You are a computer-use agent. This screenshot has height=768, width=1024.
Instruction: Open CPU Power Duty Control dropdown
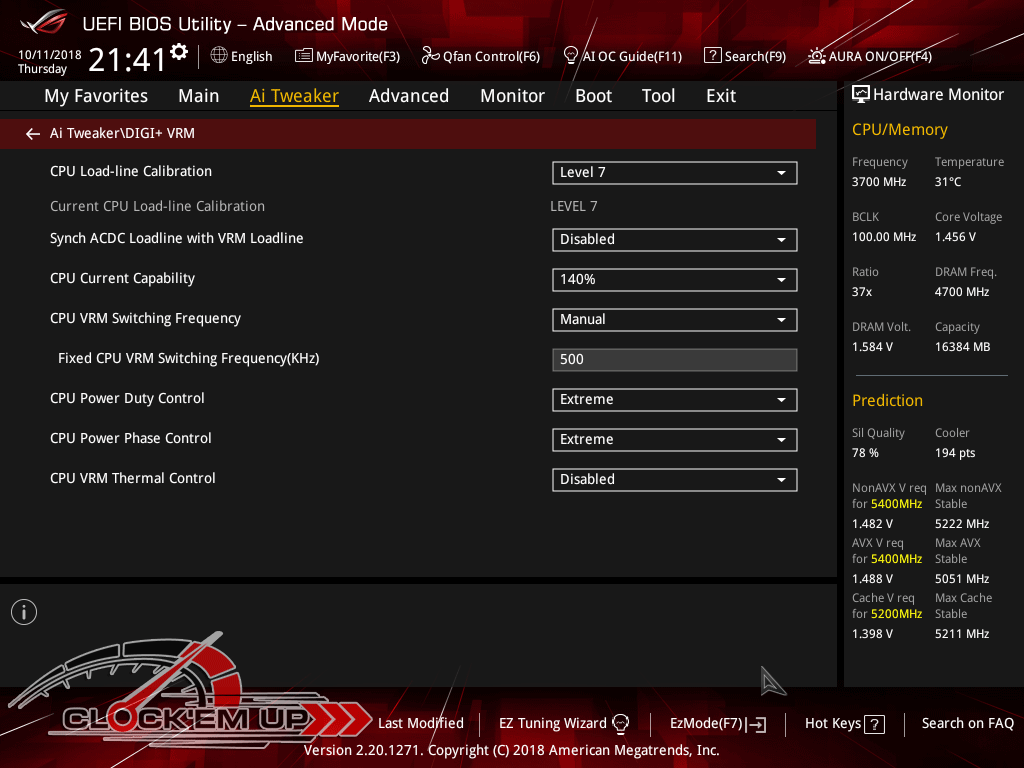click(674, 400)
